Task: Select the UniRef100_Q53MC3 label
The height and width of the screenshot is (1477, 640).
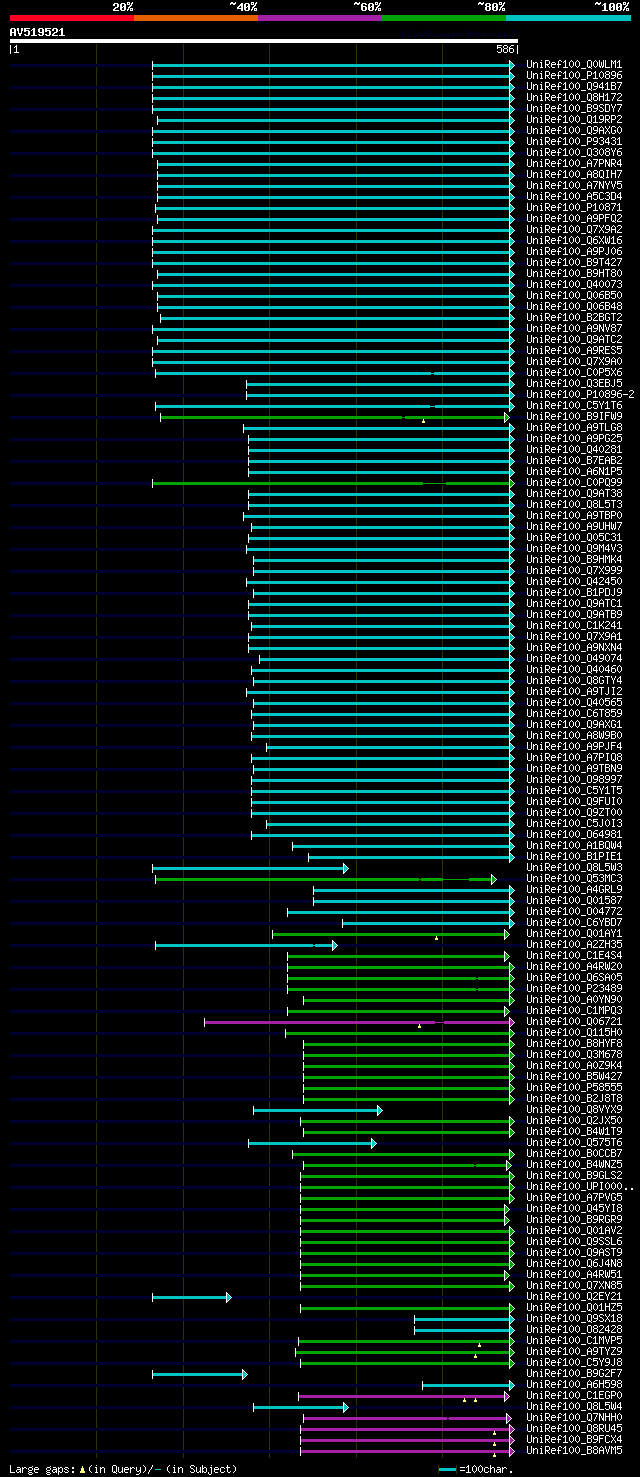Action: [x=574, y=879]
